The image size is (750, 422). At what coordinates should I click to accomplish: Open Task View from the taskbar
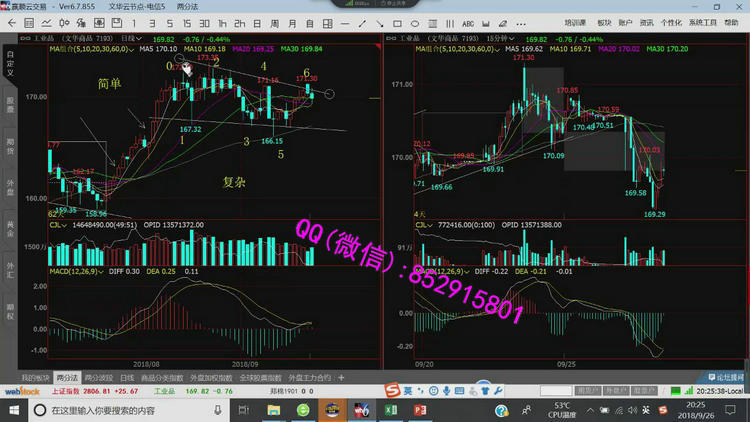pyautogui.click(x=243, y=410)
